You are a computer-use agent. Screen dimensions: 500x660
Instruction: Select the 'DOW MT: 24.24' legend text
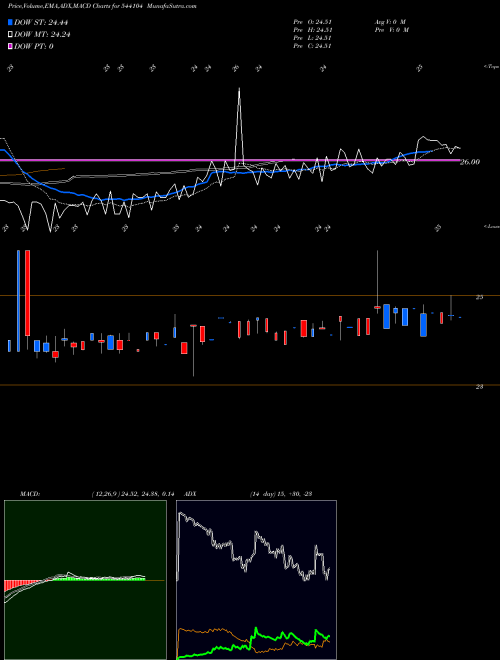tap(42, 35)
